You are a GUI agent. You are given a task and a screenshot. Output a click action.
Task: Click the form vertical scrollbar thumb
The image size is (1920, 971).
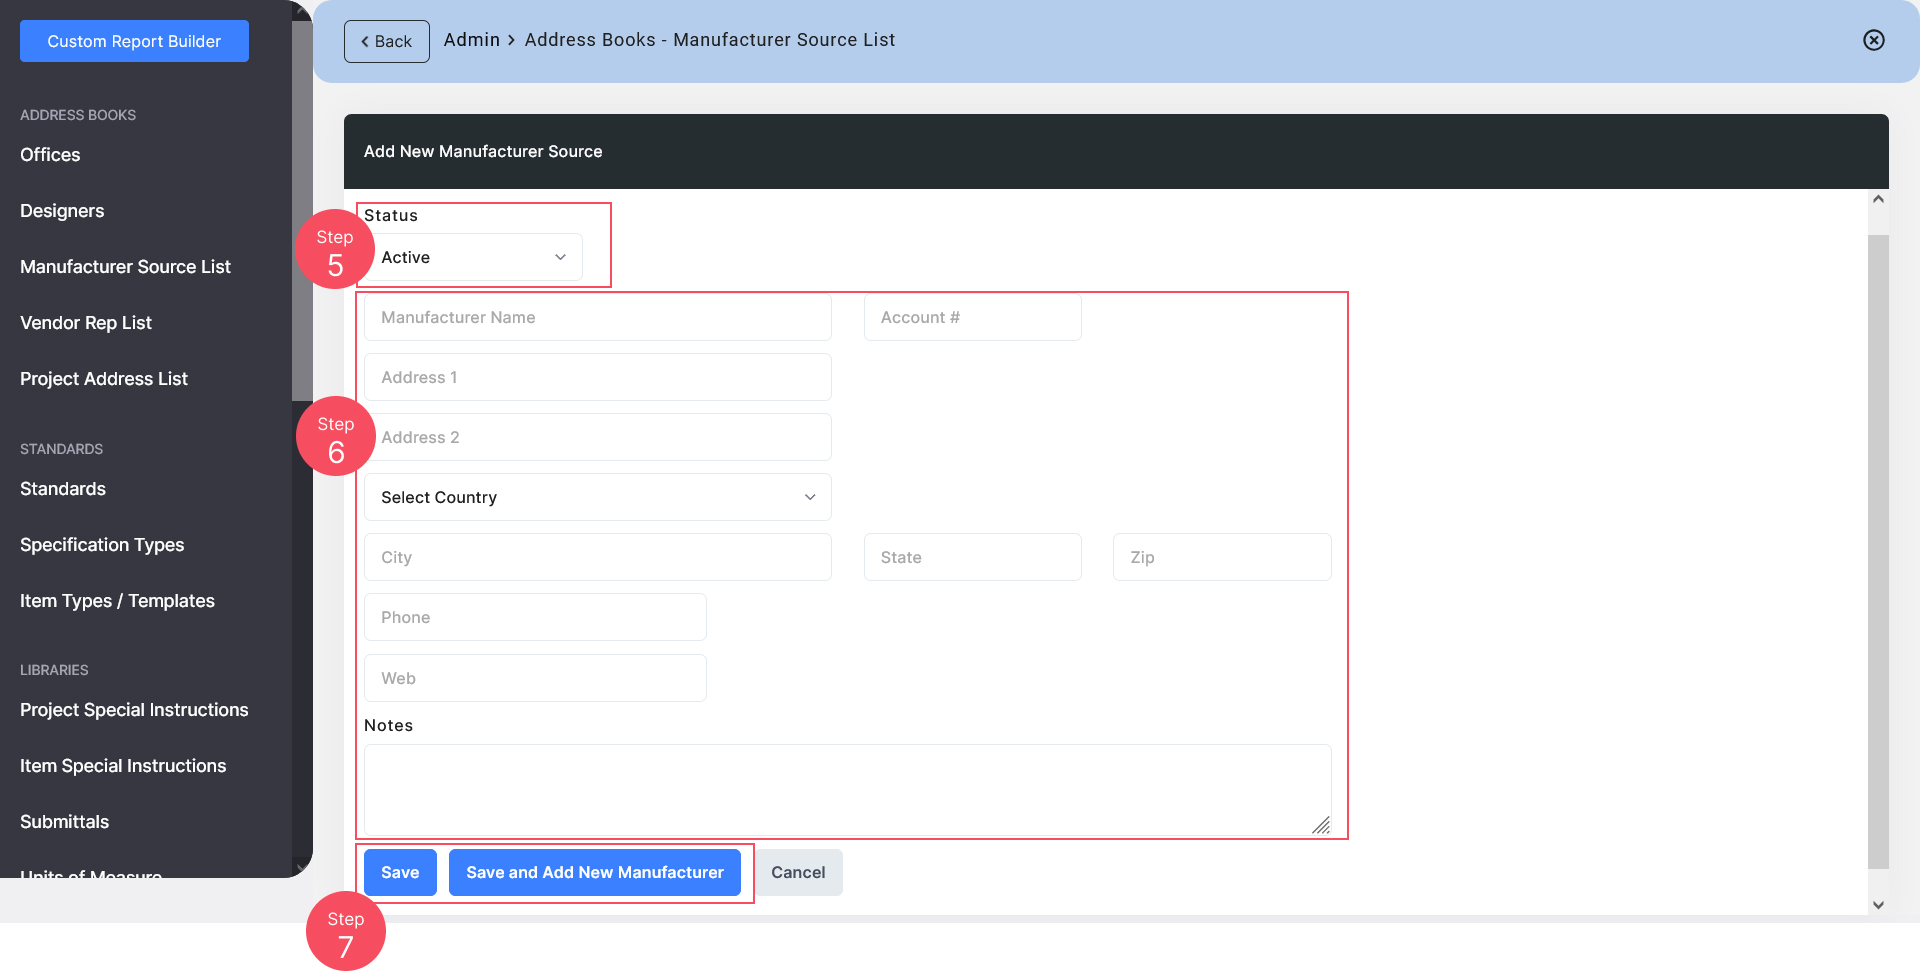[1878, 552]
